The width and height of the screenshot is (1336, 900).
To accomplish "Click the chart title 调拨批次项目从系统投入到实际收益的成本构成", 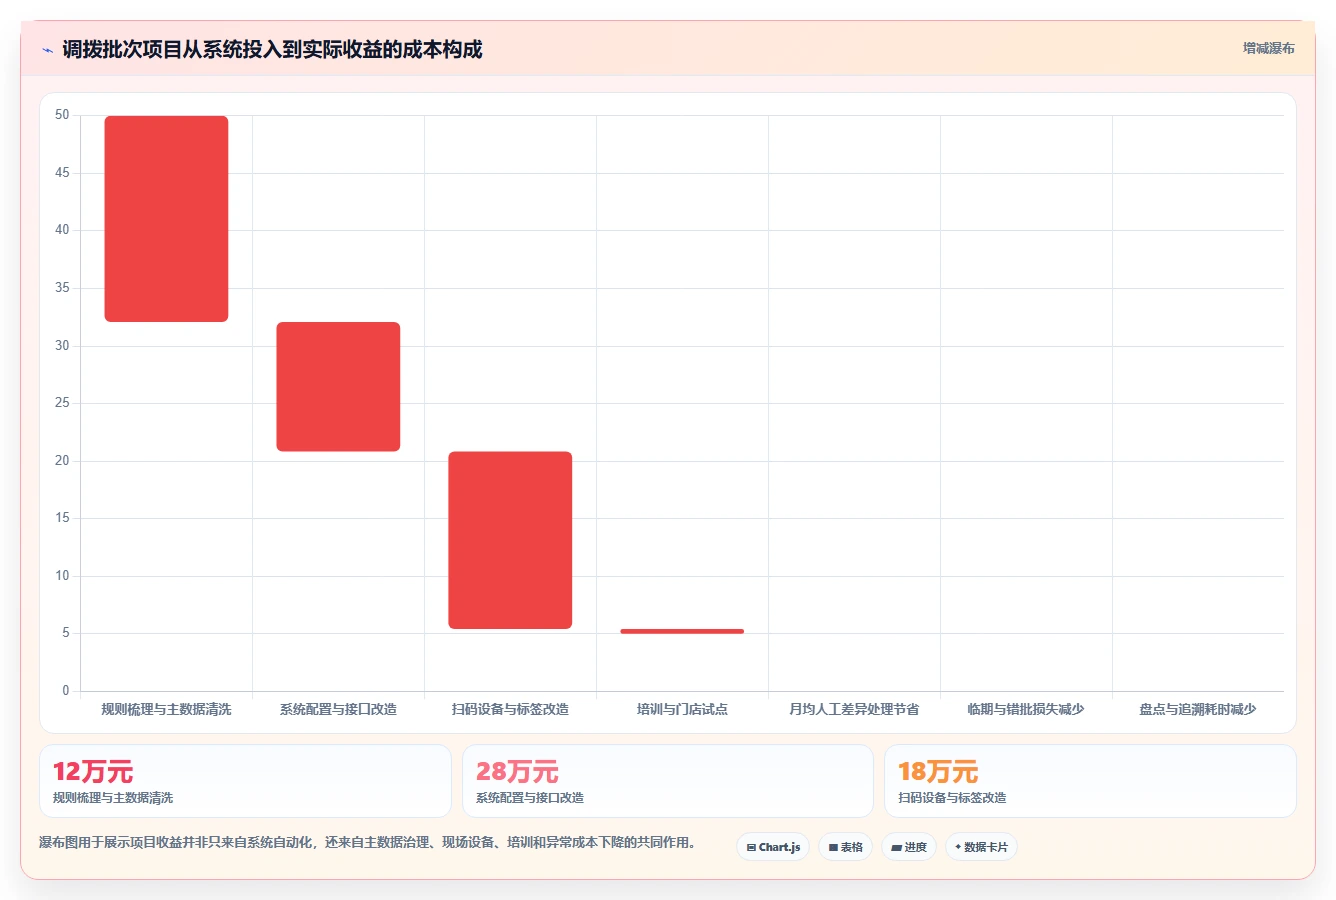I will pyautogui.click(x=272, y=49).
